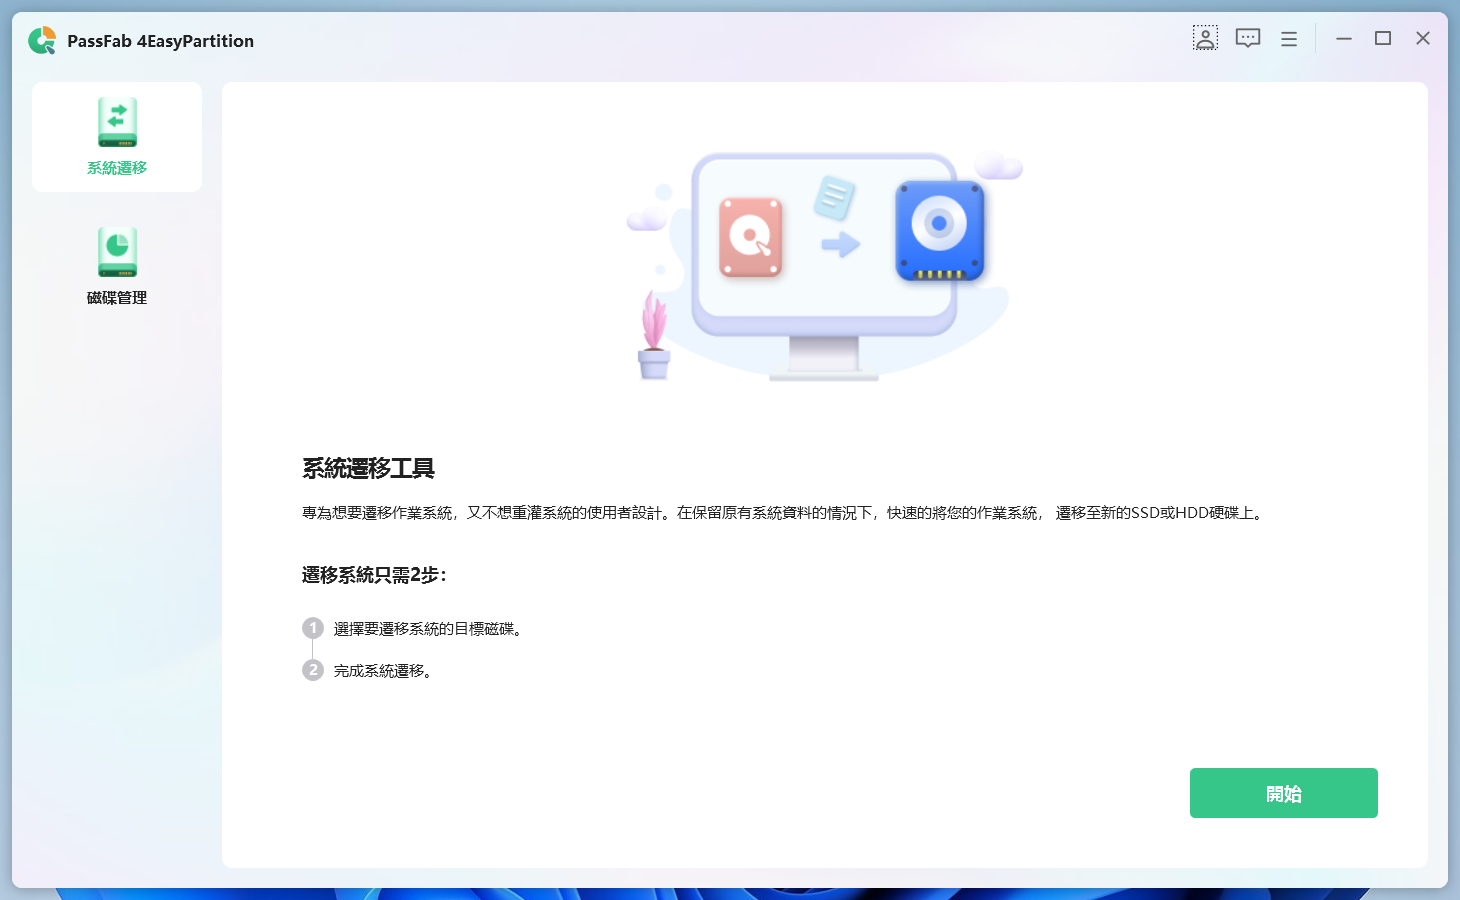Click the disk management pie icon
Viewport: 1460px width, 900px height.
point(117,252)
